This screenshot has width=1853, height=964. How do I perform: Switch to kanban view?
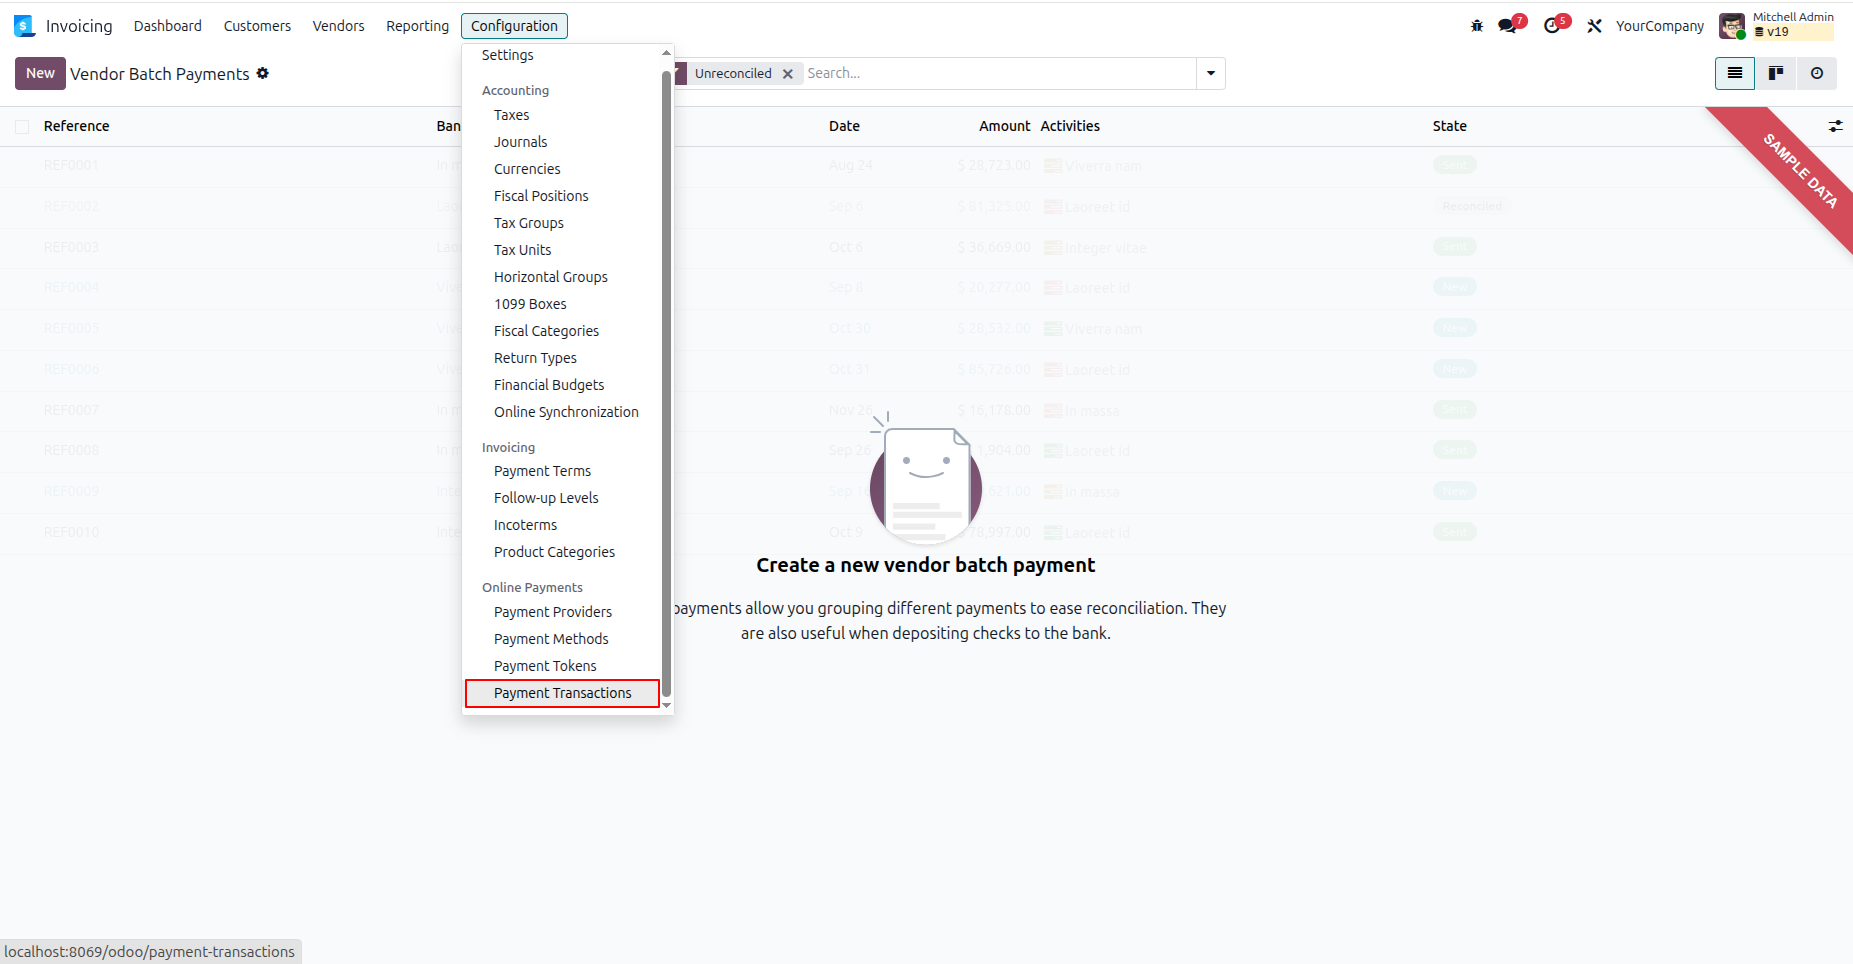click(1776, 73)
